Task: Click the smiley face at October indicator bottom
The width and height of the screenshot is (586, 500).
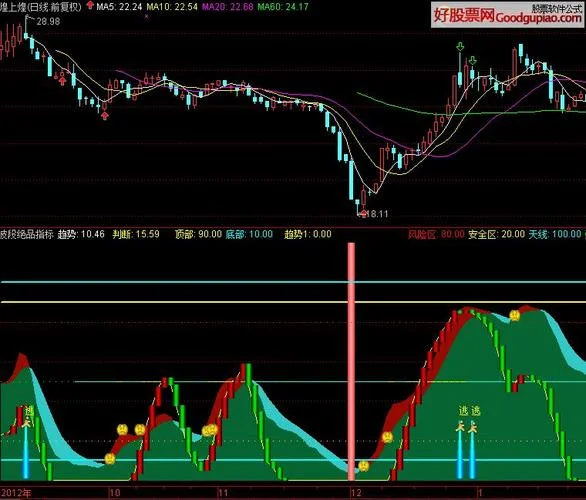Action: point(110,459)
